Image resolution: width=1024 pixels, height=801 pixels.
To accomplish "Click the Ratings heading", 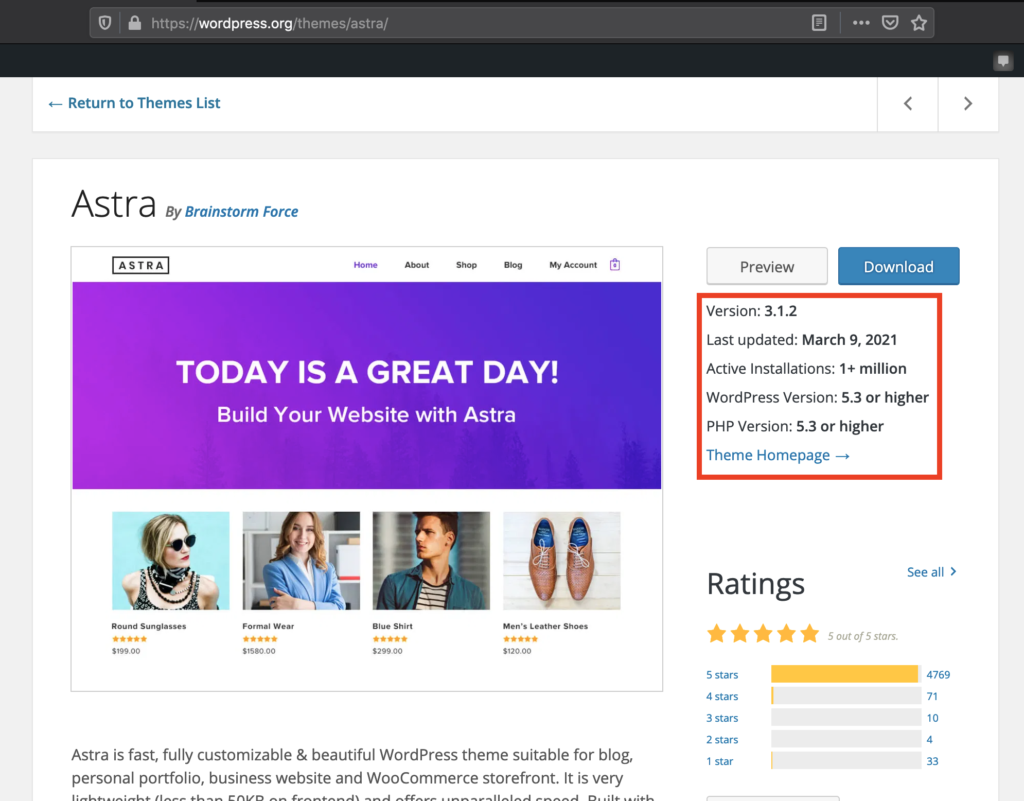I will pyautogui.click(x=756, y=584).
